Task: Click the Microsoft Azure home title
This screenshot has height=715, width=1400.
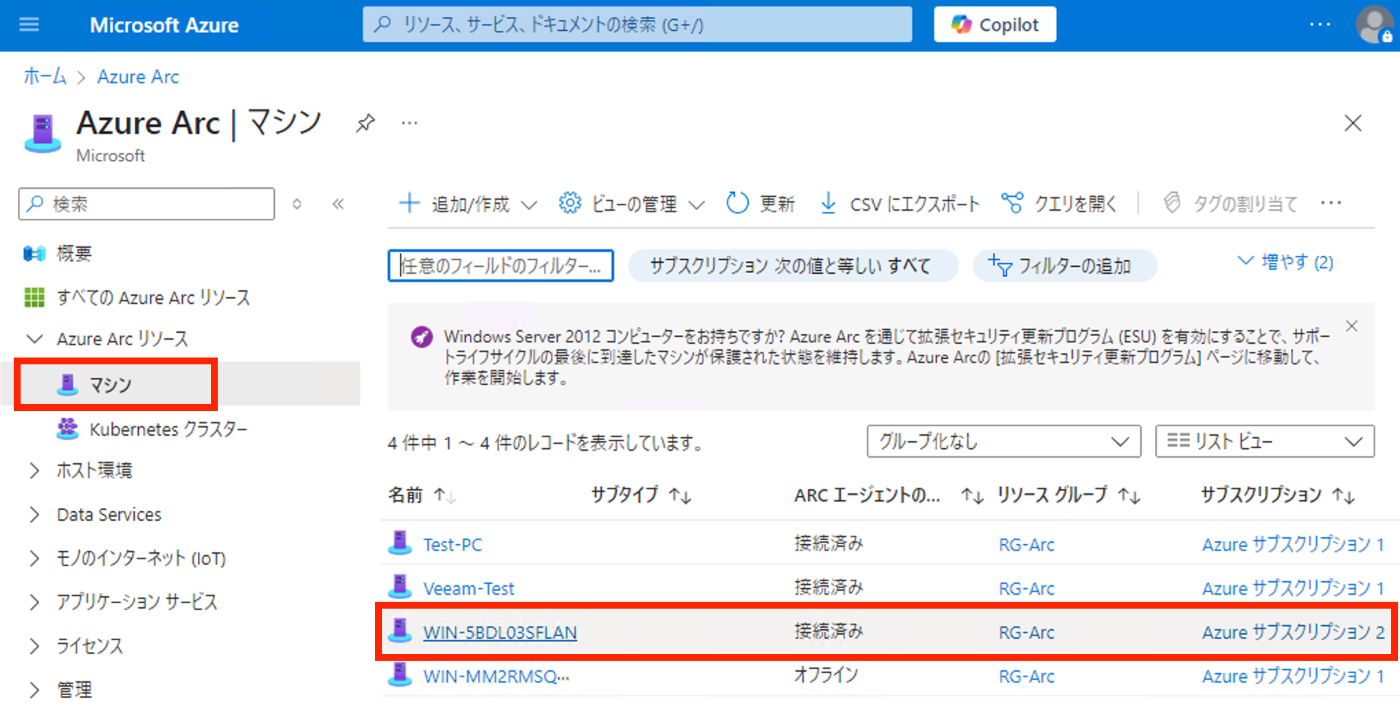Action: (x=164, y=25)
